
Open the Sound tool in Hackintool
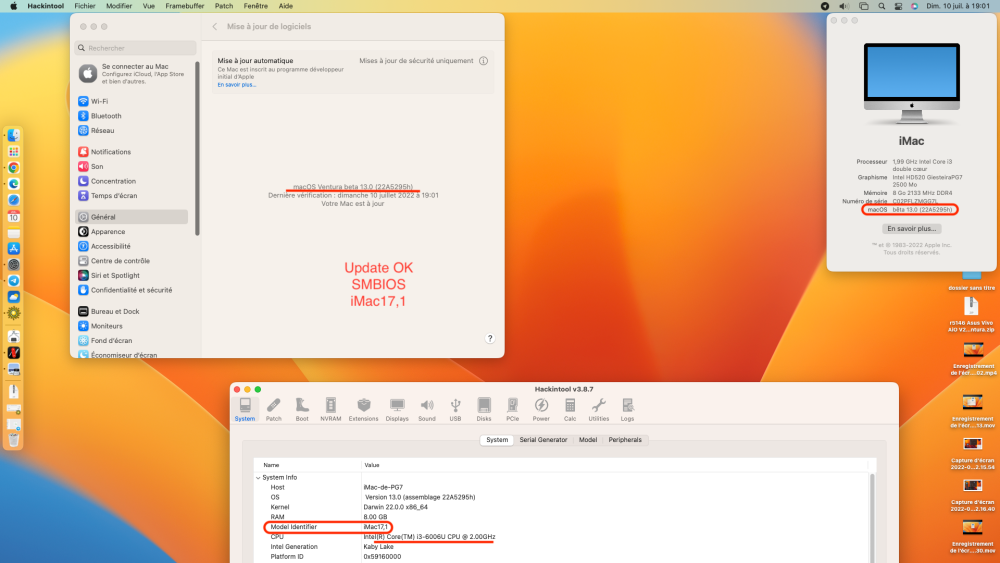(427, 409)
